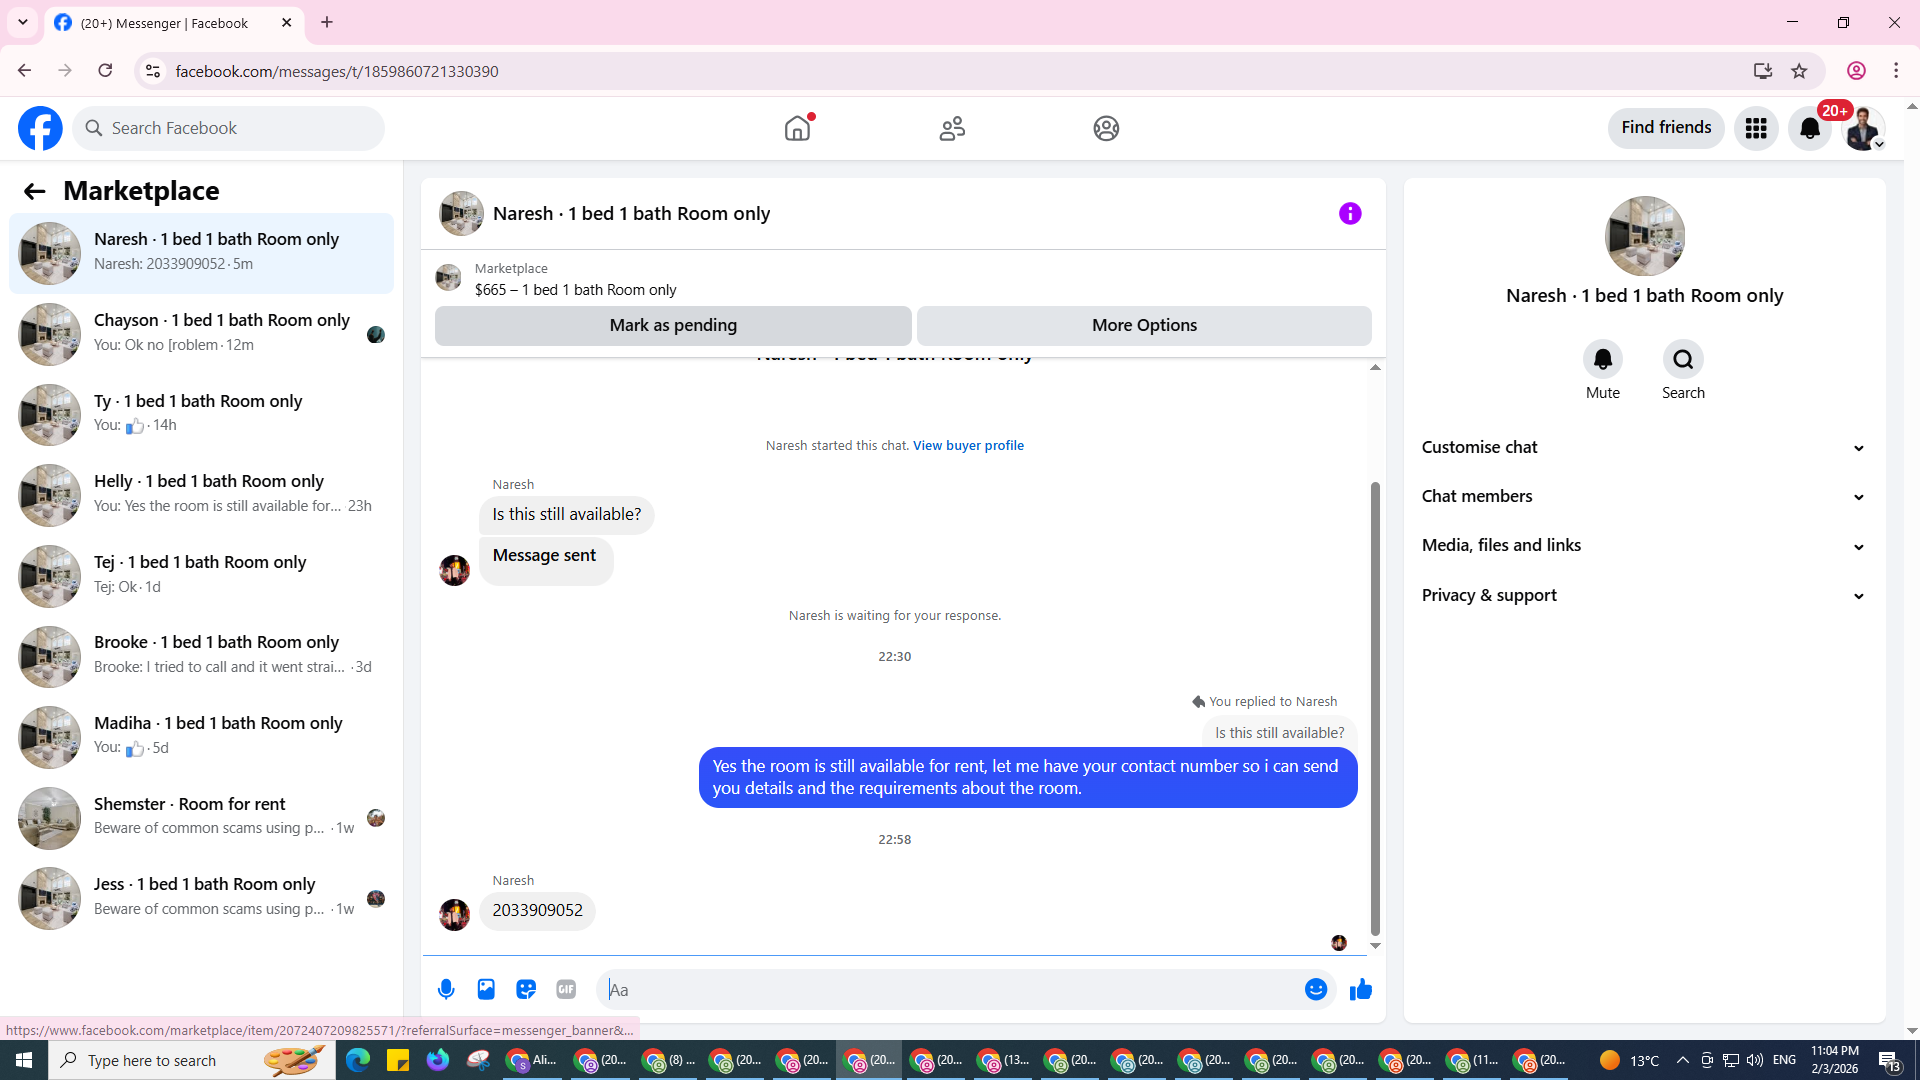Open the Friends tab in top navigation
Image resolution: width=1920 pixels, height=1080 pixels.
[x=952, y=128]
